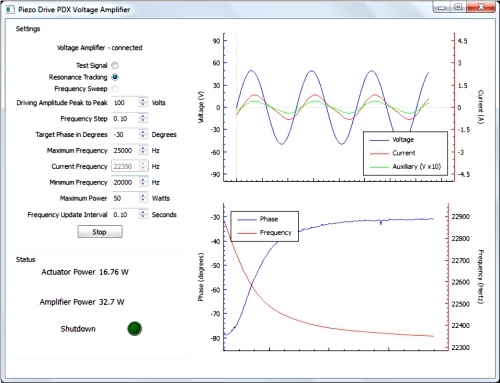The height and width of the screenshot is (383, 500).
Task: Click the Current Frequency field showing 22350
Action: click(125, 166)
